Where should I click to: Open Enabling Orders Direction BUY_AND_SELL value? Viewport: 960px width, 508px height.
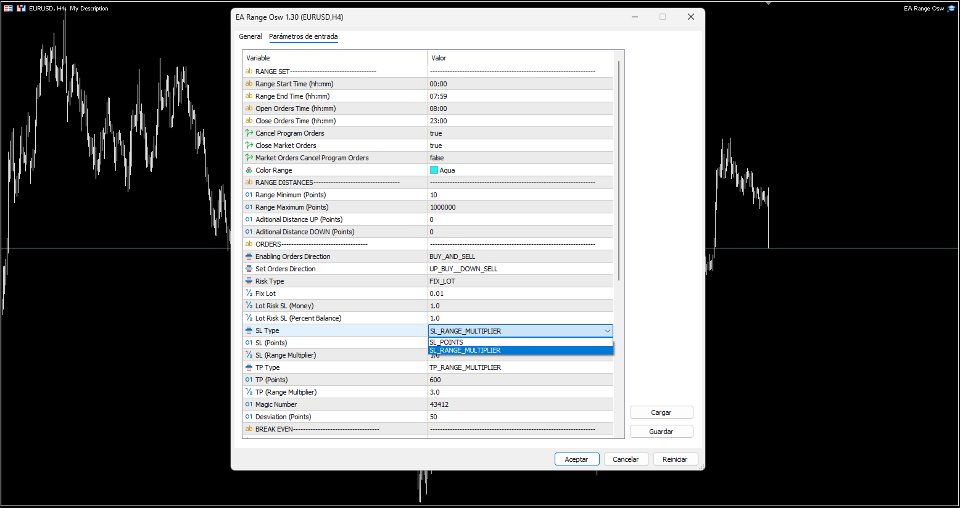[x=520, y=256]
